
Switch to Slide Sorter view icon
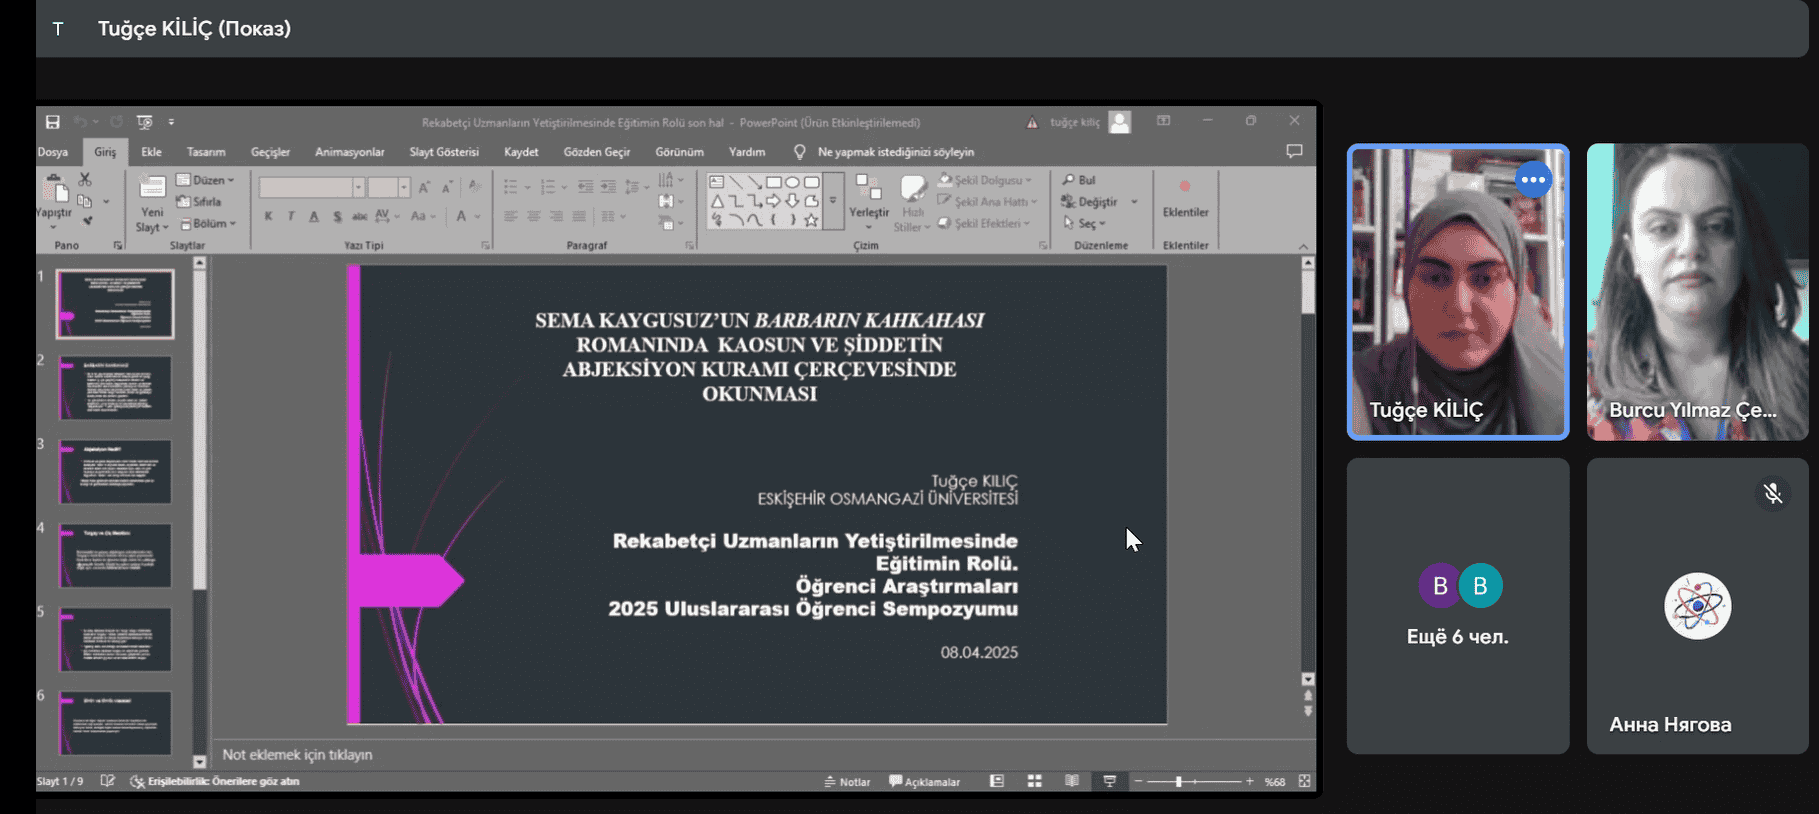[x=1034, y=781]
